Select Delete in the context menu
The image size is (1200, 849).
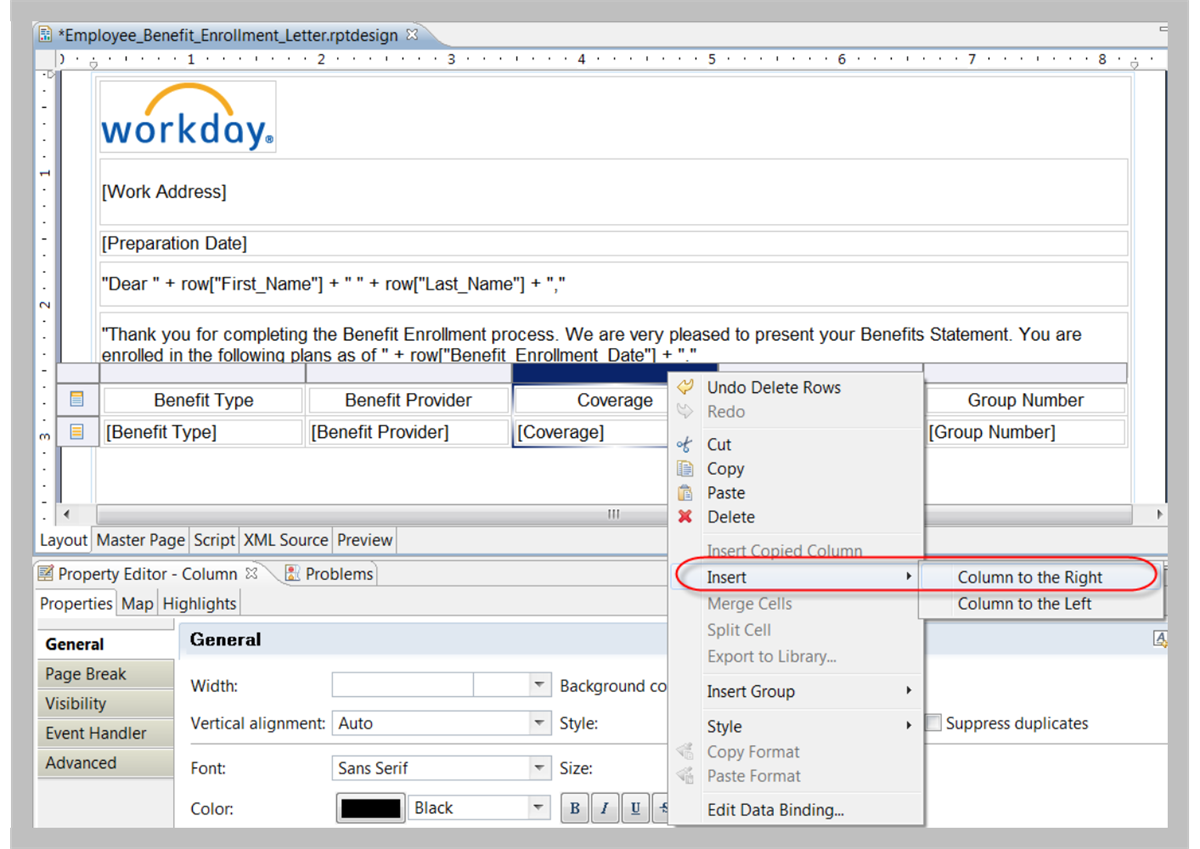[x=731, y=517]
